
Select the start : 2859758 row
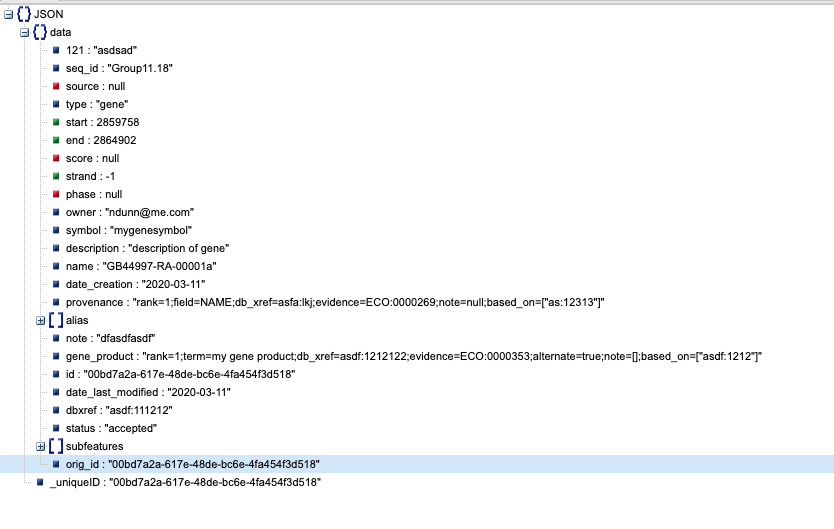[102, 122]
